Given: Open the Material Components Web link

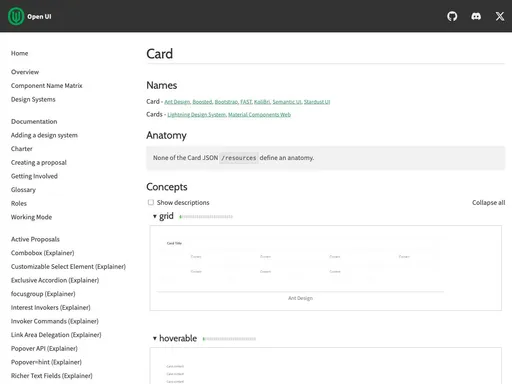Looking at the screenshot, I should [x=259, y=115].
